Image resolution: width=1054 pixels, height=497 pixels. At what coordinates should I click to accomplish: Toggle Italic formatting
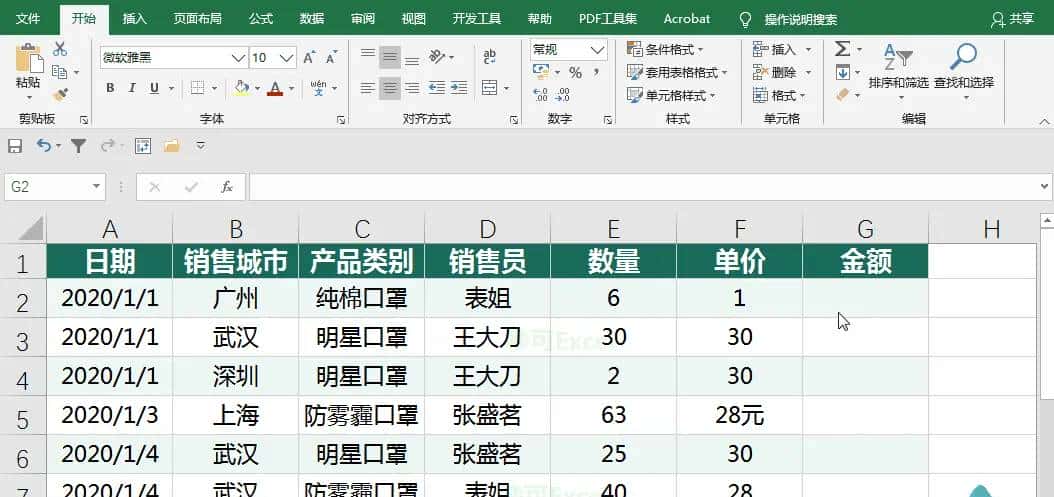point(132,88)
